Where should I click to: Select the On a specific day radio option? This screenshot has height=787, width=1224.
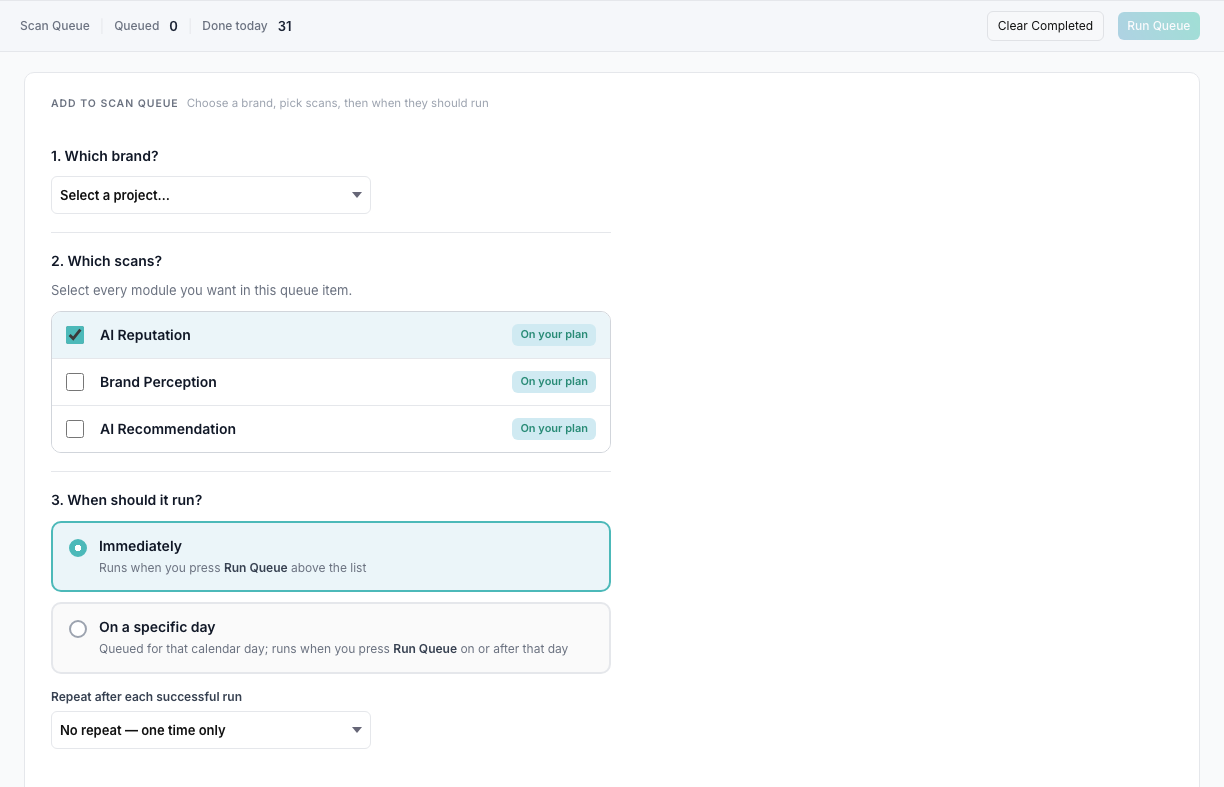click(x=78, y=629)
